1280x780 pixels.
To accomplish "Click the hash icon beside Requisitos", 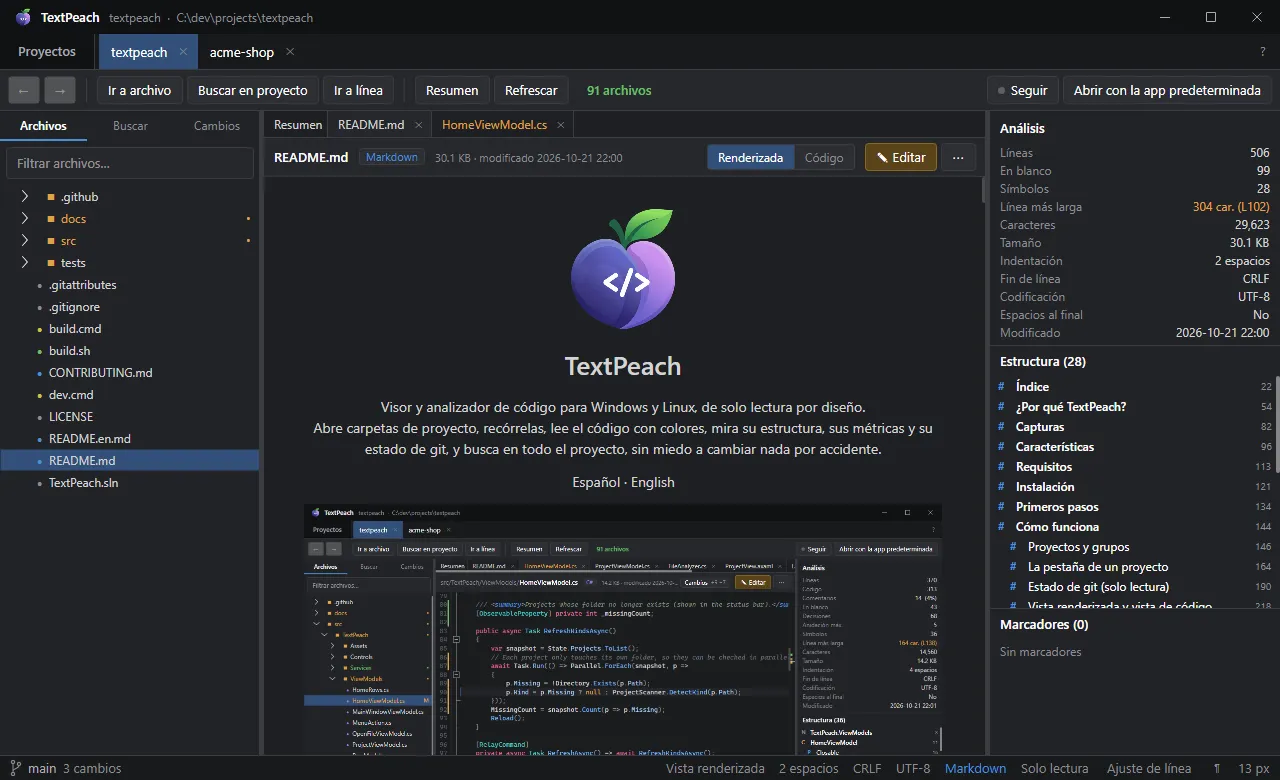I will 1002,467.
